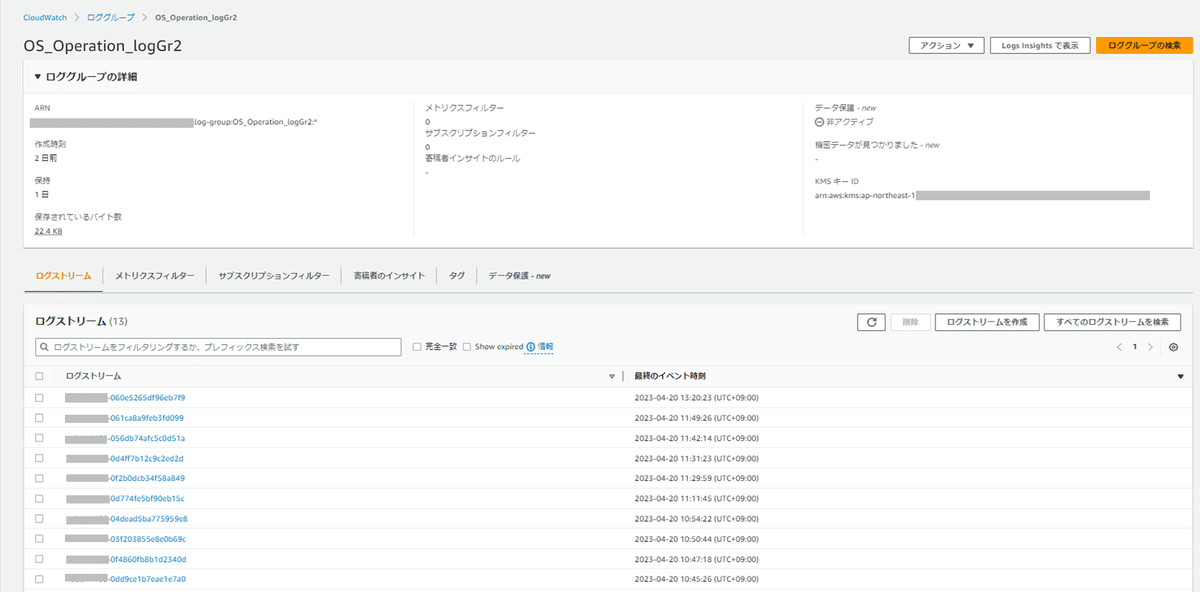Go to next page of log streams
The image size is (1200, 592).
pyautogui.click(x=1151, y=347)
